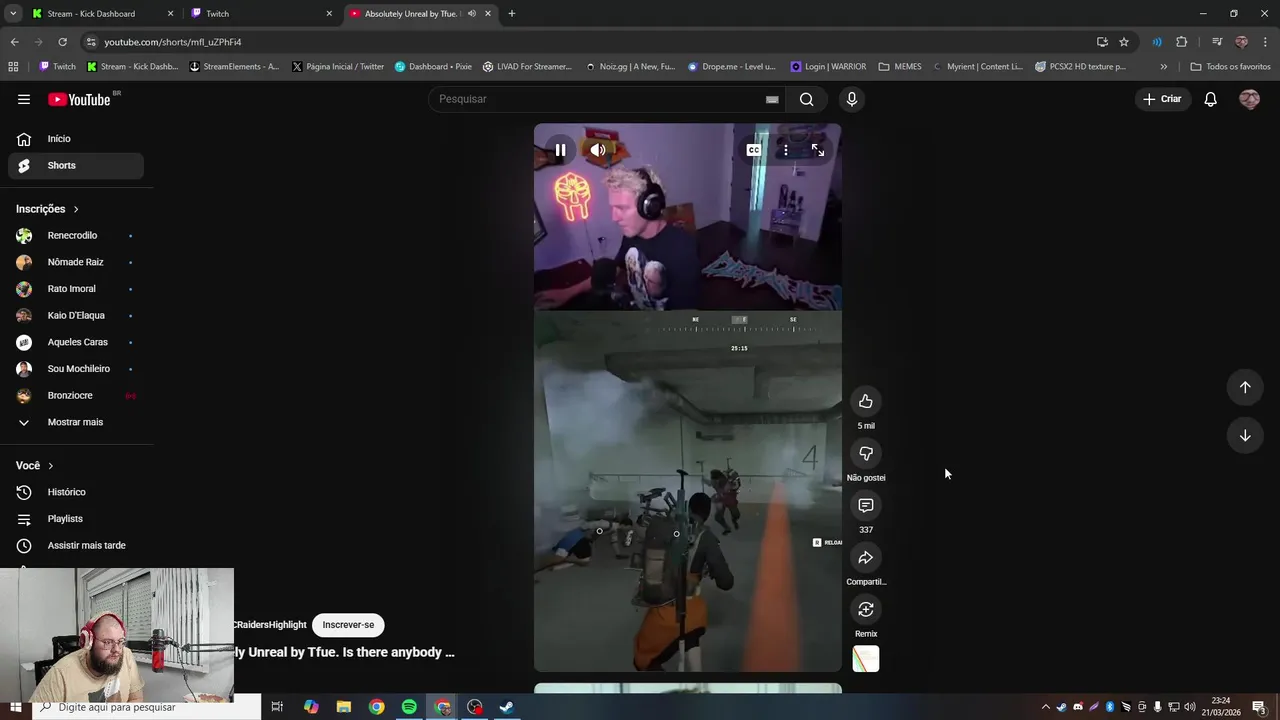This screenshot has height=720, width=1280.
Task: Go to previous Short with up arrow
Action: point(1245,387)
